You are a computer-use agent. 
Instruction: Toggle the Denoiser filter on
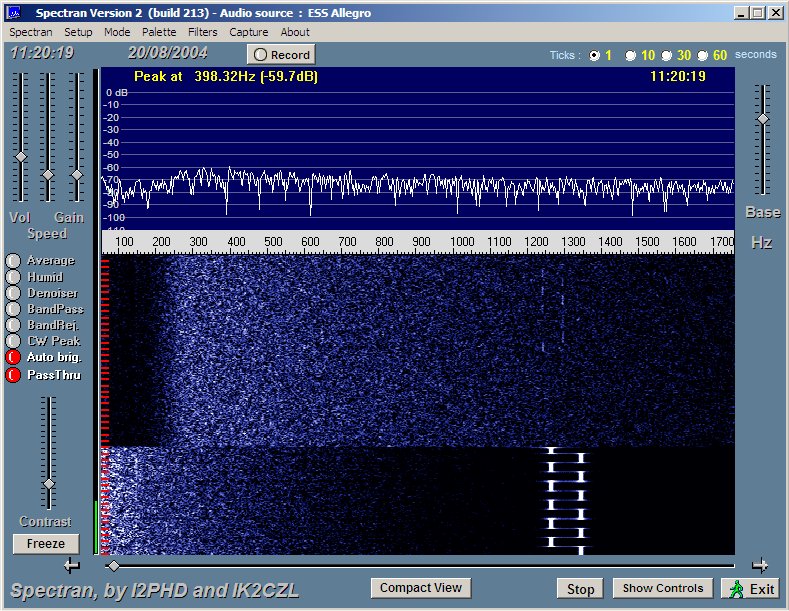pos(13,293)
